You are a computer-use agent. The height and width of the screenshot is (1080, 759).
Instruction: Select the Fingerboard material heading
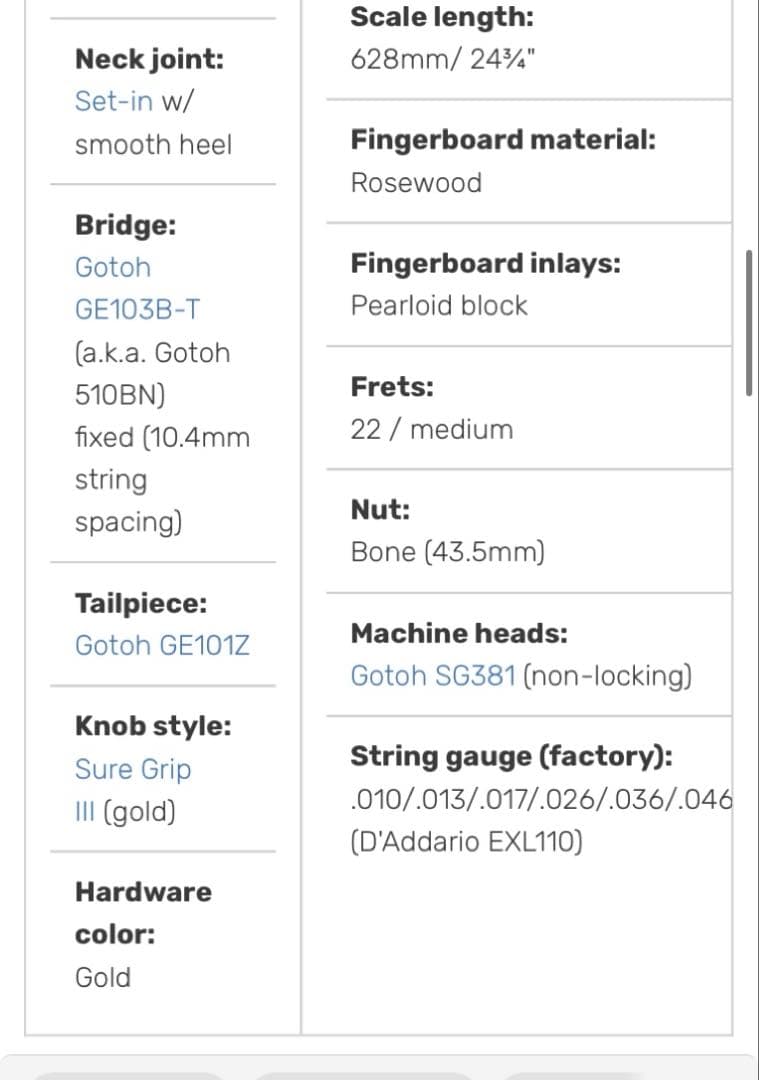[x=503, y=140]
